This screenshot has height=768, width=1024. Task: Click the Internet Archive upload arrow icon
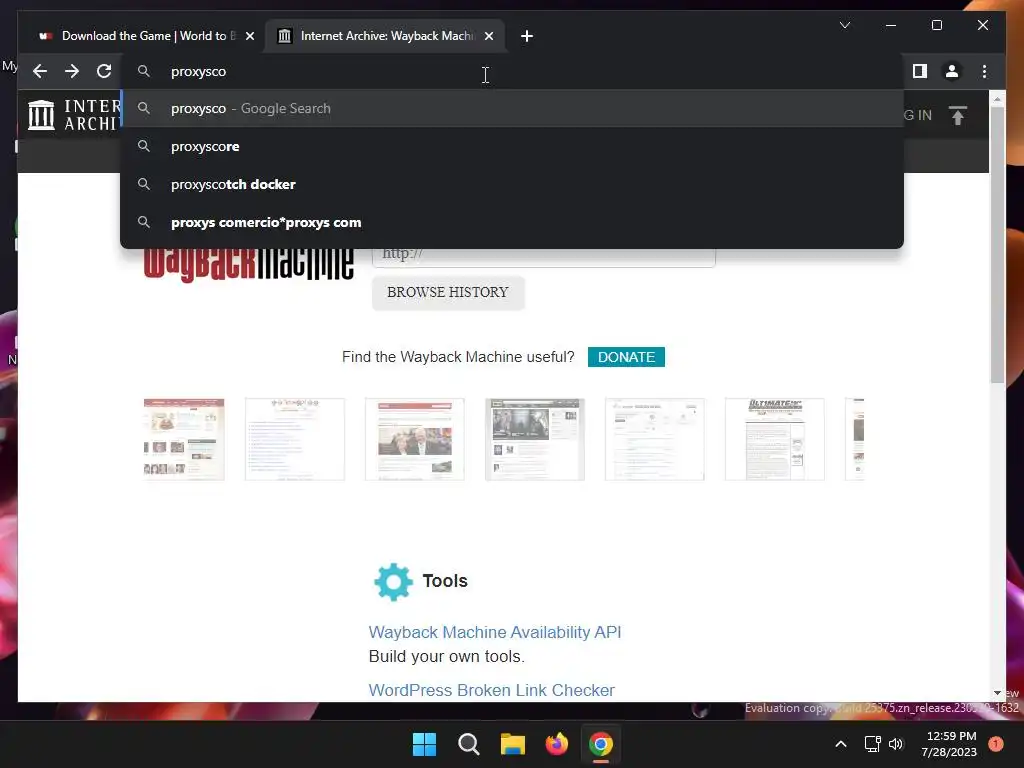pyautogui.click(x=957, y=116)
